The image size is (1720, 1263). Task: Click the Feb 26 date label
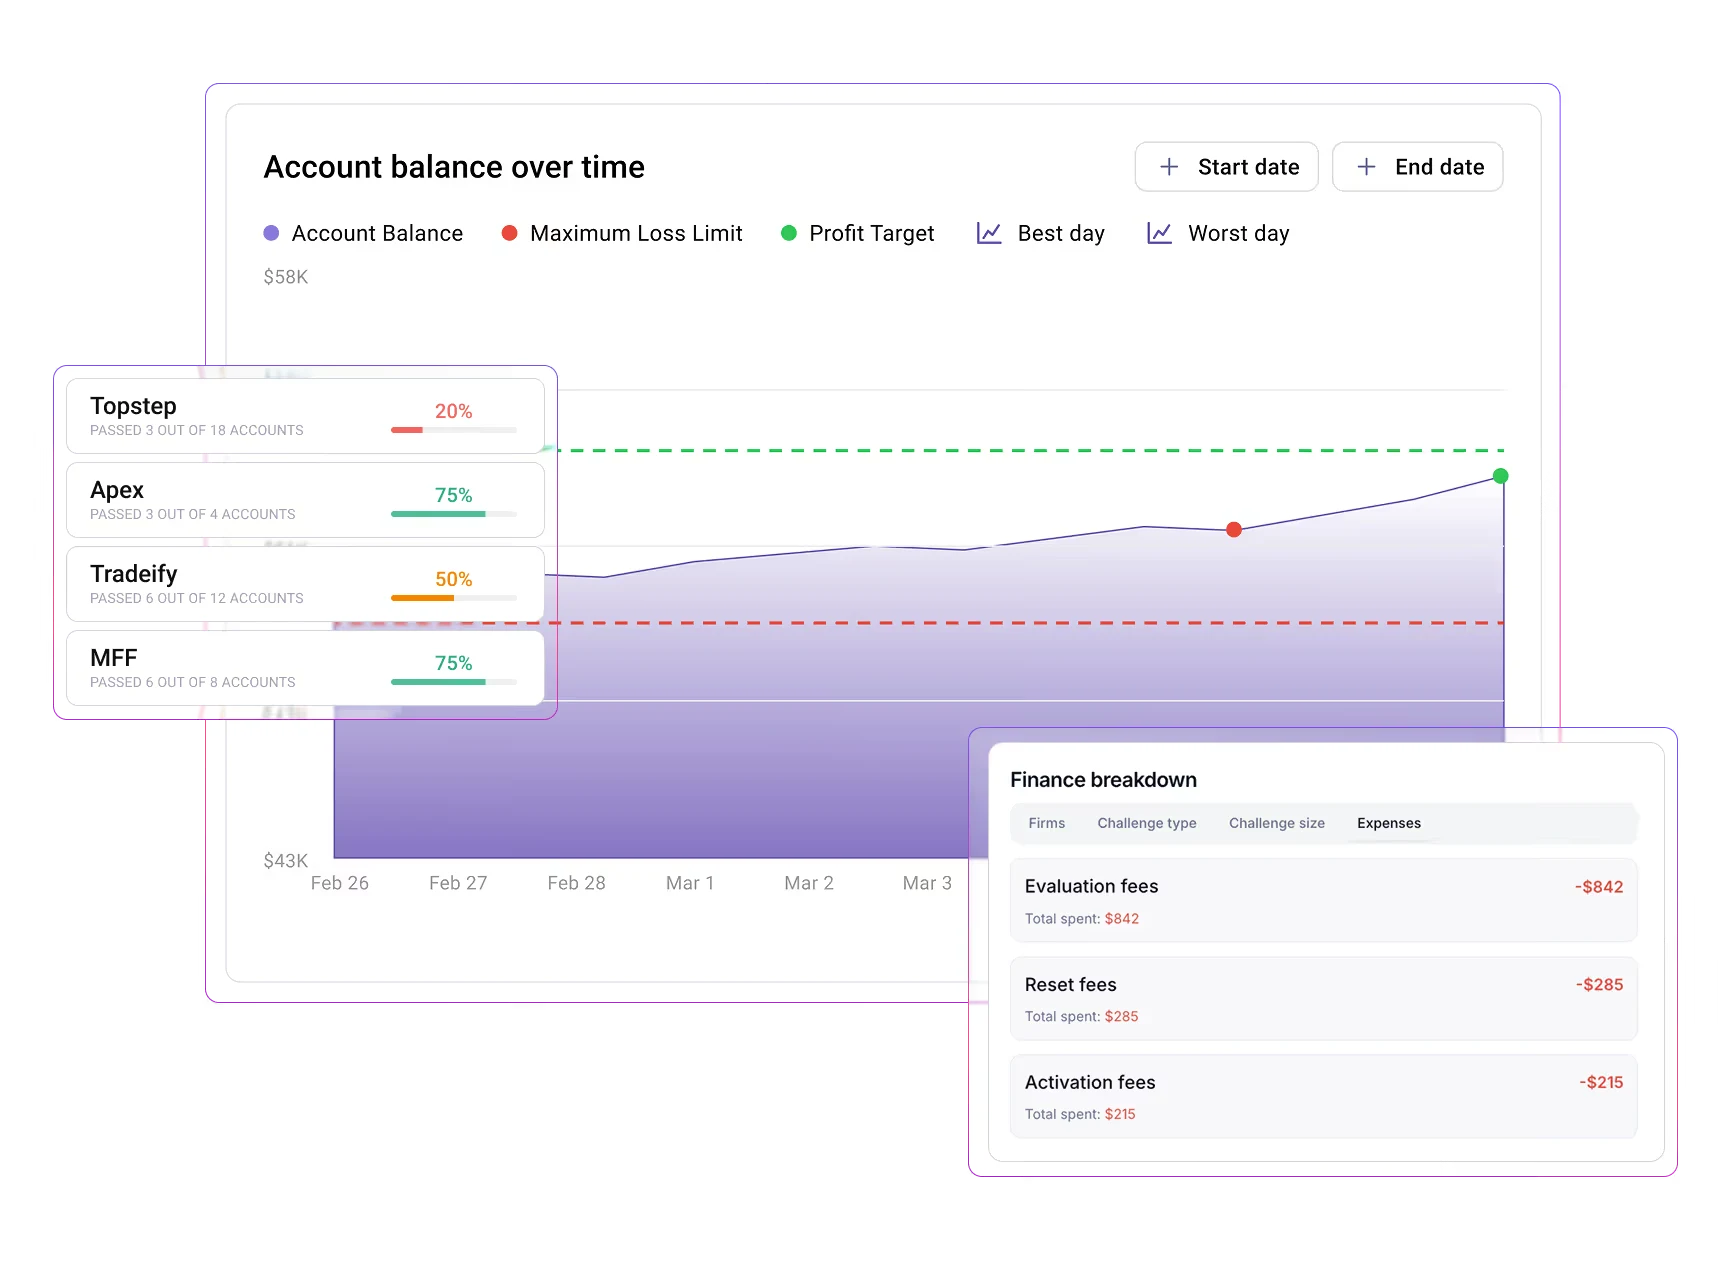click(340, 883)
